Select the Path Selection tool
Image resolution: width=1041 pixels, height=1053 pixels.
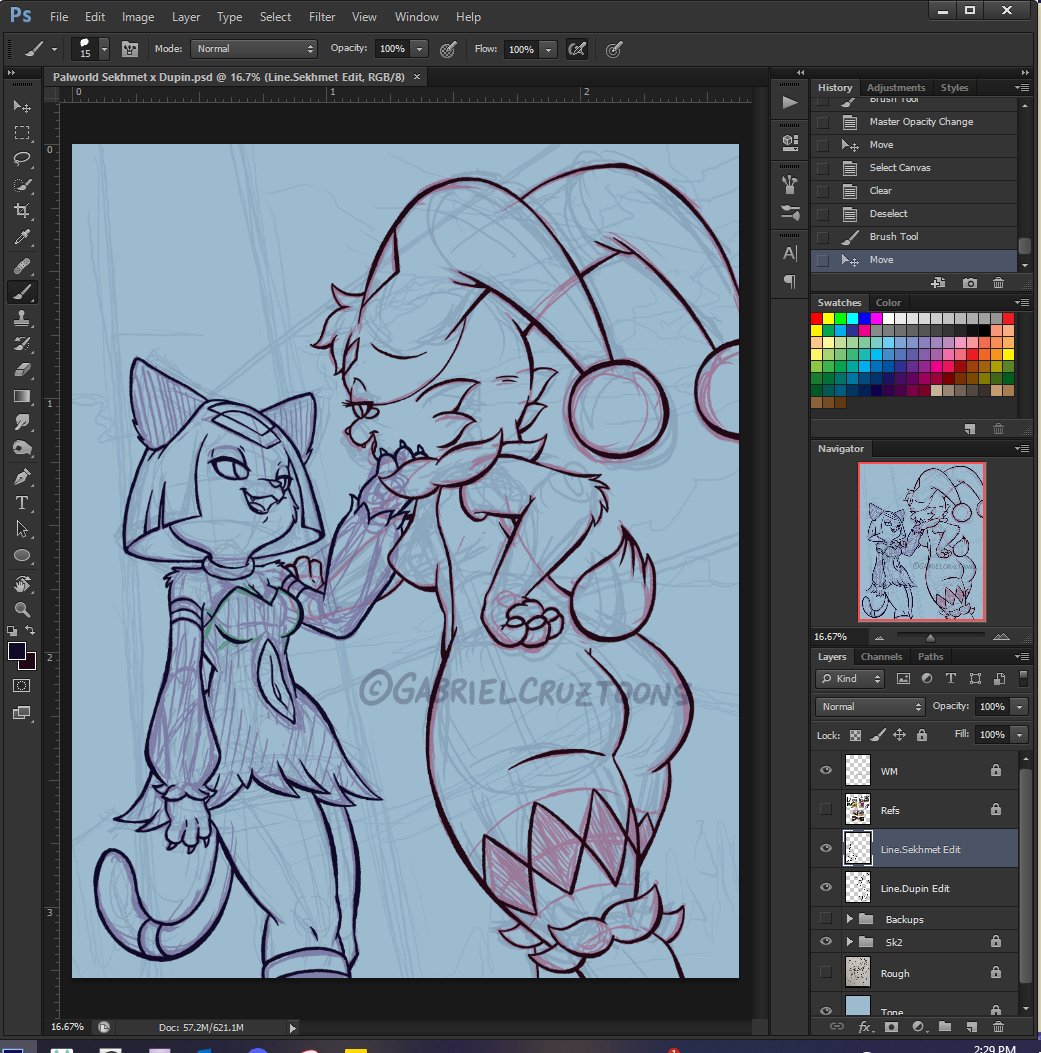[x=21, y=529]
